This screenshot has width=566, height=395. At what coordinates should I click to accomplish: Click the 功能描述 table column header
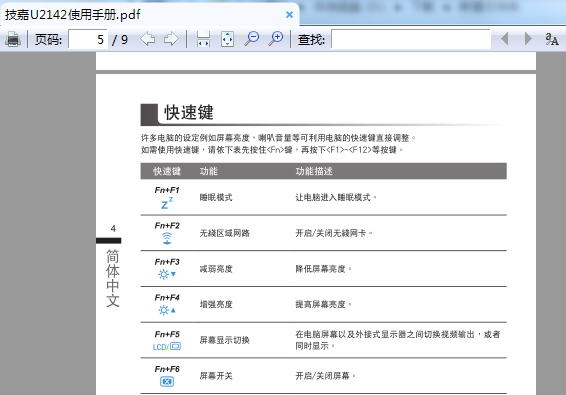[314, 171]
